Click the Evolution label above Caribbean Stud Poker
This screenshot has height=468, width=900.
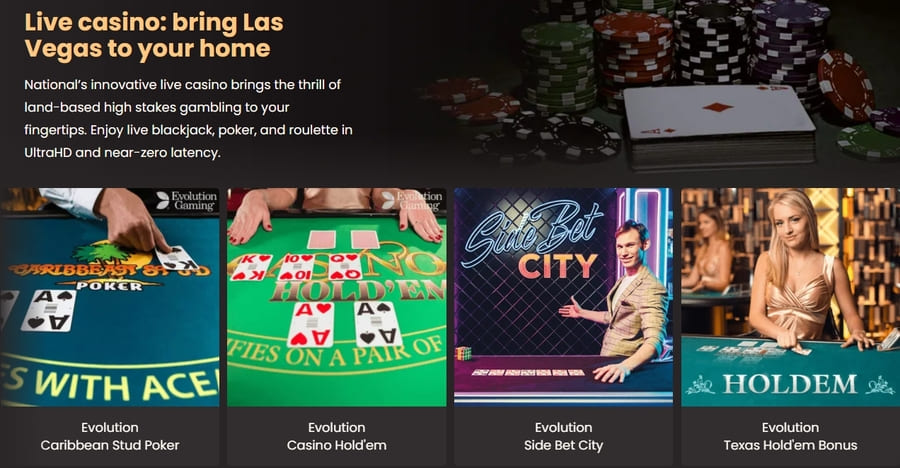(110, 427)
